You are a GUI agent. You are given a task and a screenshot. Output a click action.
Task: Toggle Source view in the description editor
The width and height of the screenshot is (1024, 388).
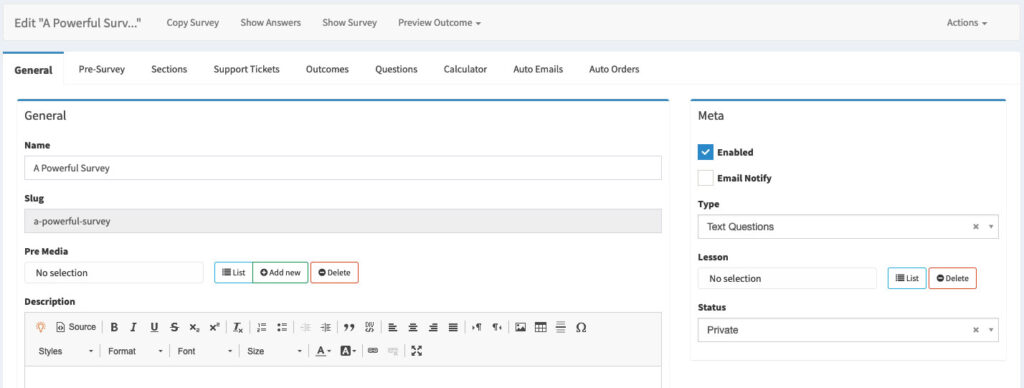click(x=76, y=327)
